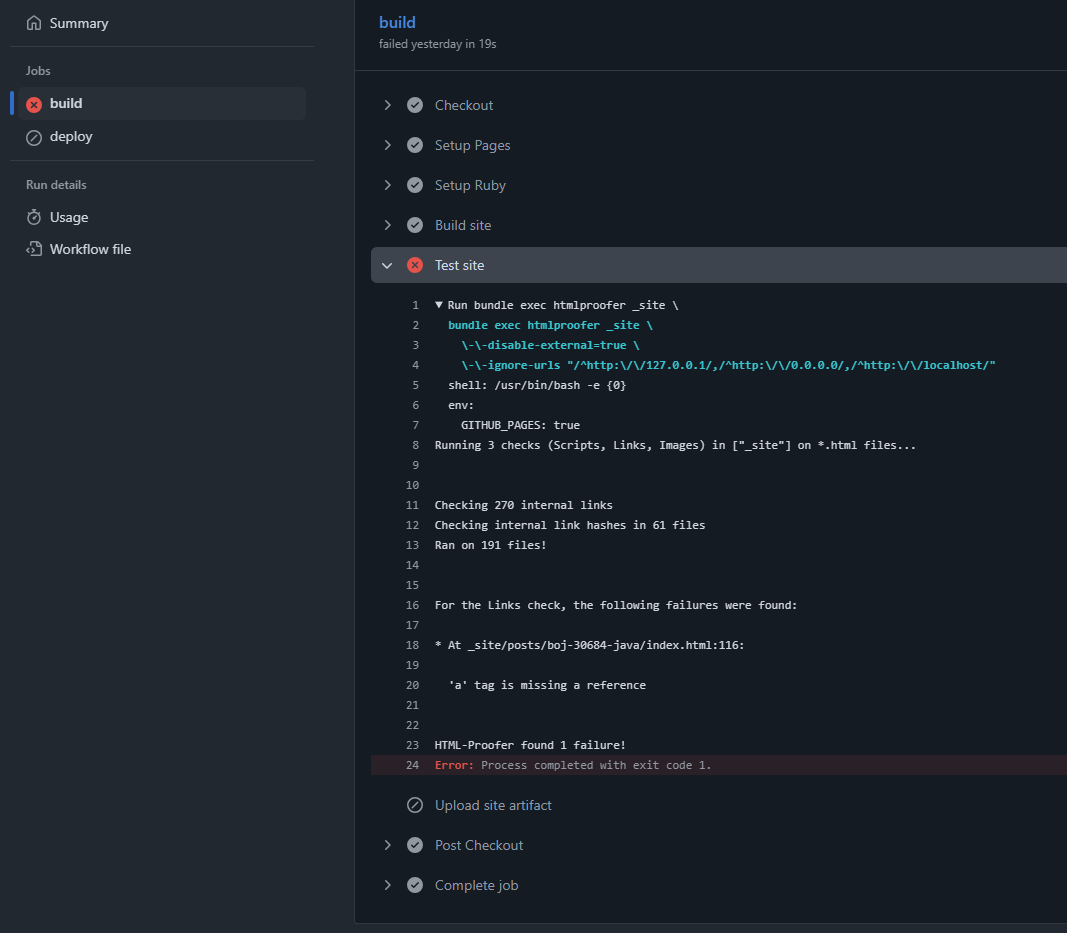This screenshot has width=1067, height=933.
Task: Click log line number 1
Action: click(415, 305)
